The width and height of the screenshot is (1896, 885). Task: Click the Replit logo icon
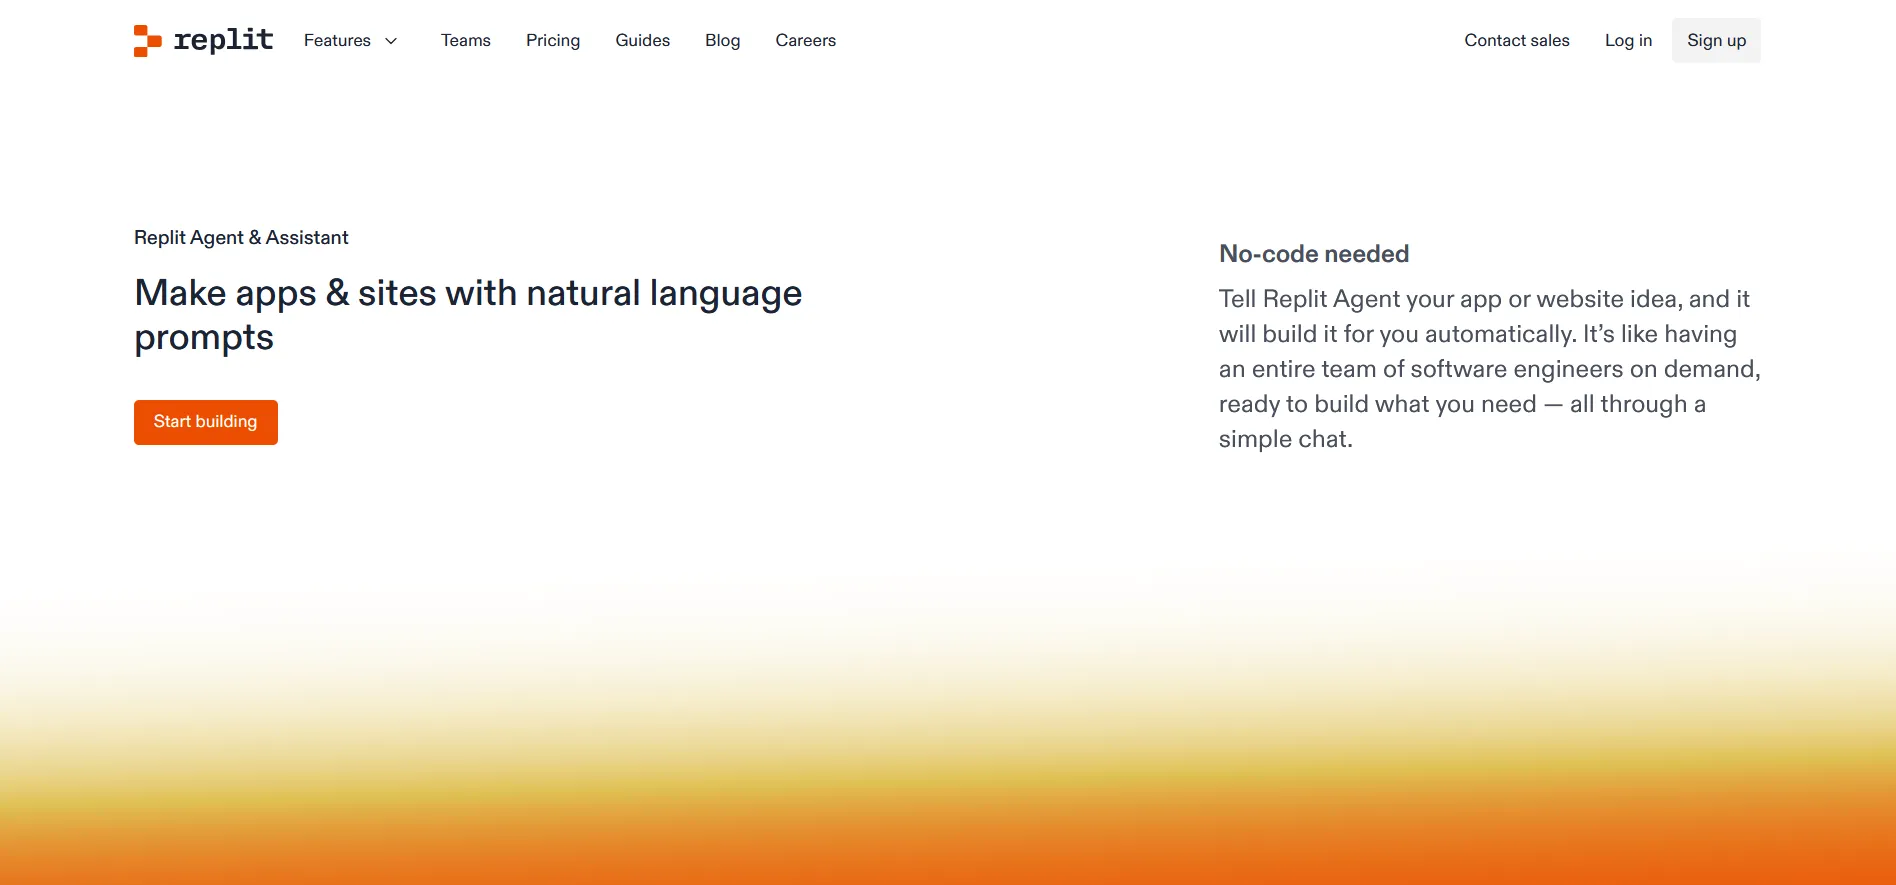click(x=148, y=41)
